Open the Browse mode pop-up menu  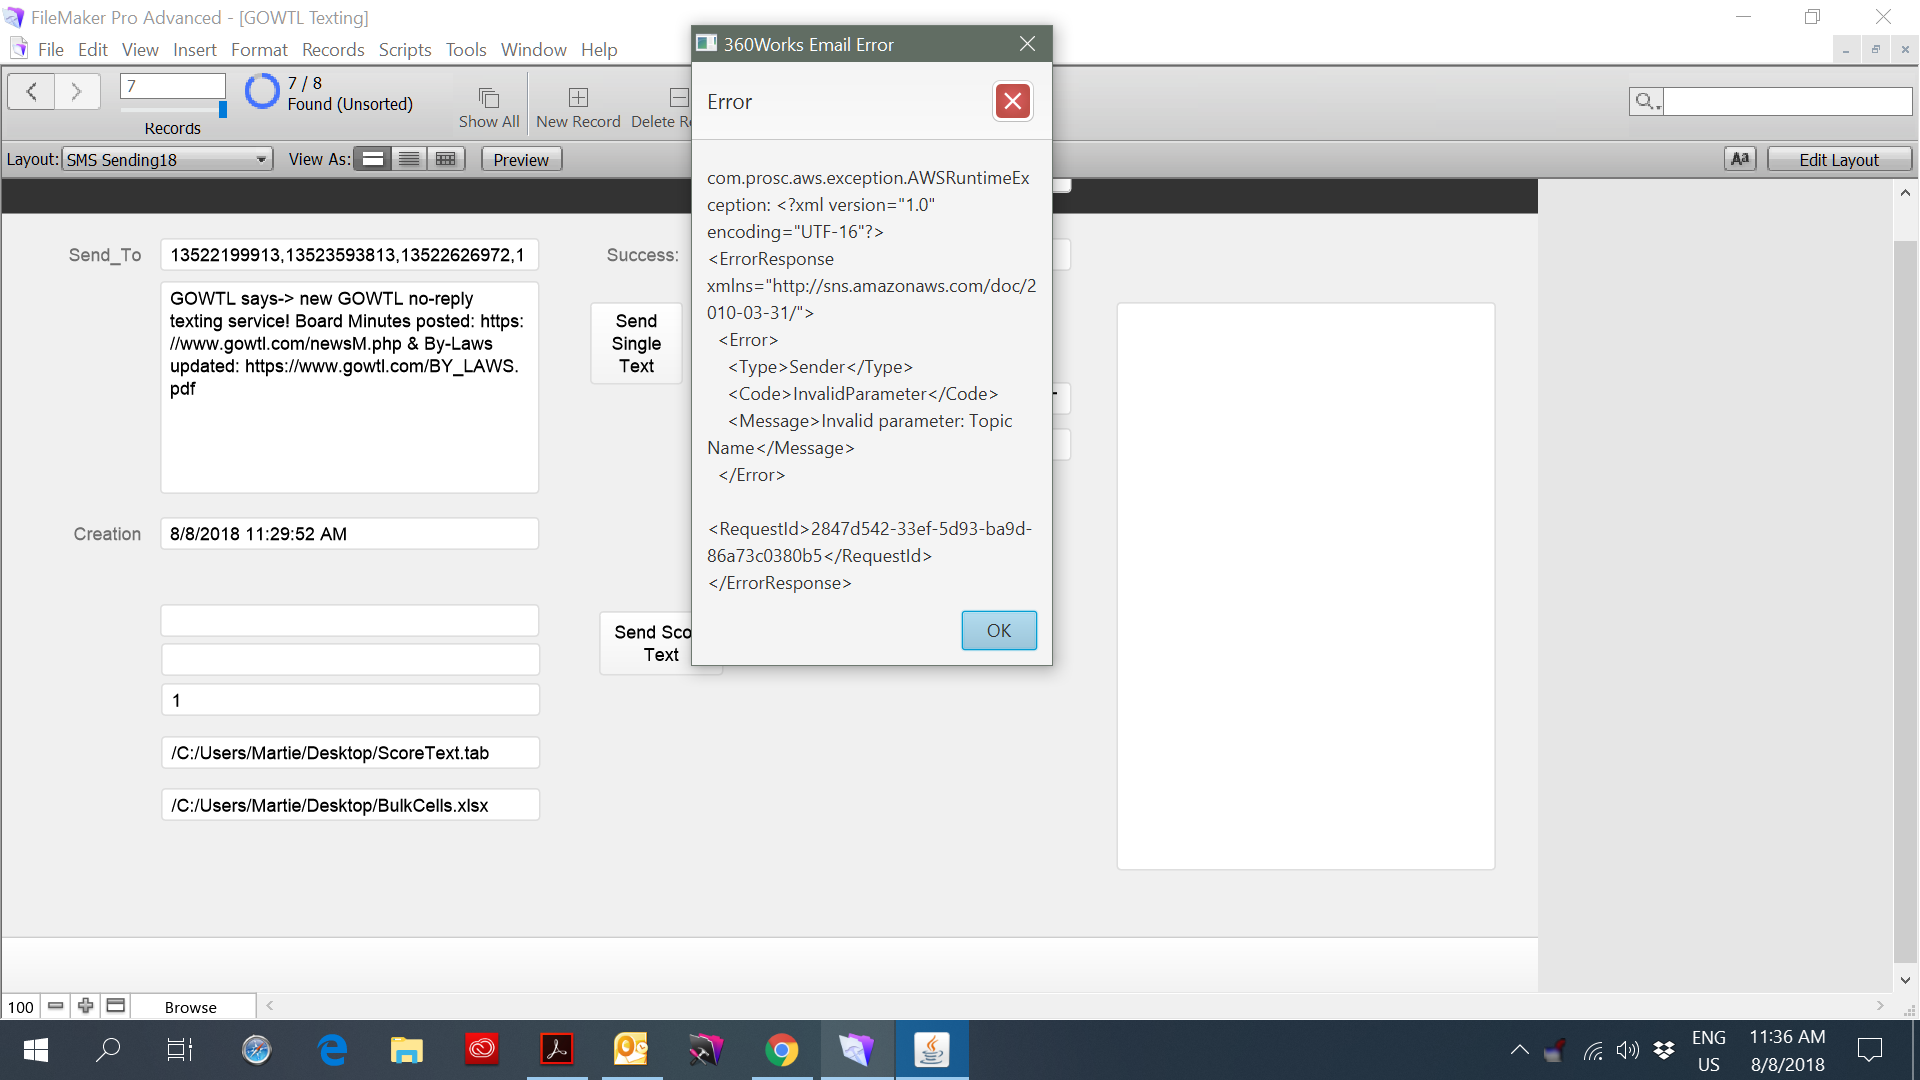(190, 1007)
